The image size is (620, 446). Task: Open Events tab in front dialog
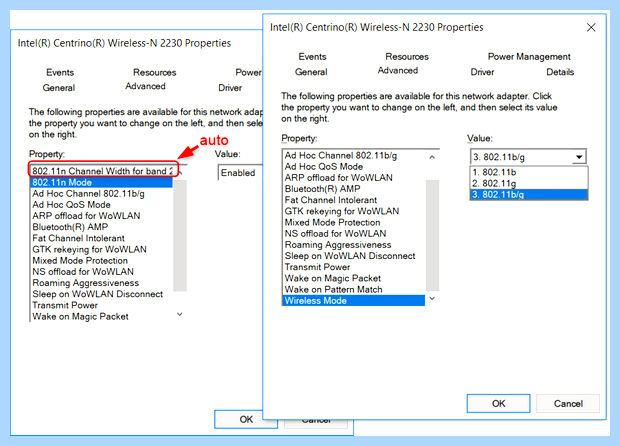pyautogui.click(x=312, y=57)
